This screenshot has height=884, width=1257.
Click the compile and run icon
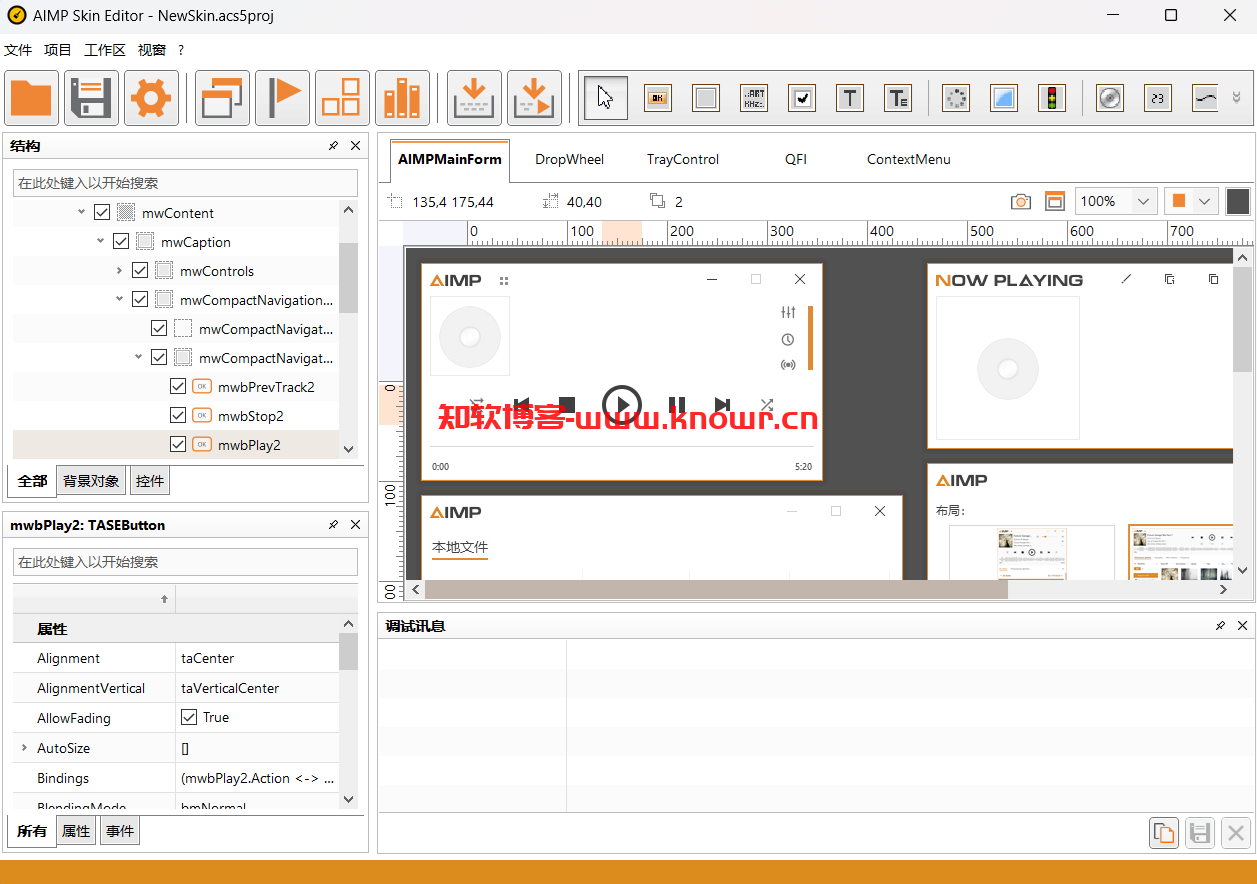534,98
